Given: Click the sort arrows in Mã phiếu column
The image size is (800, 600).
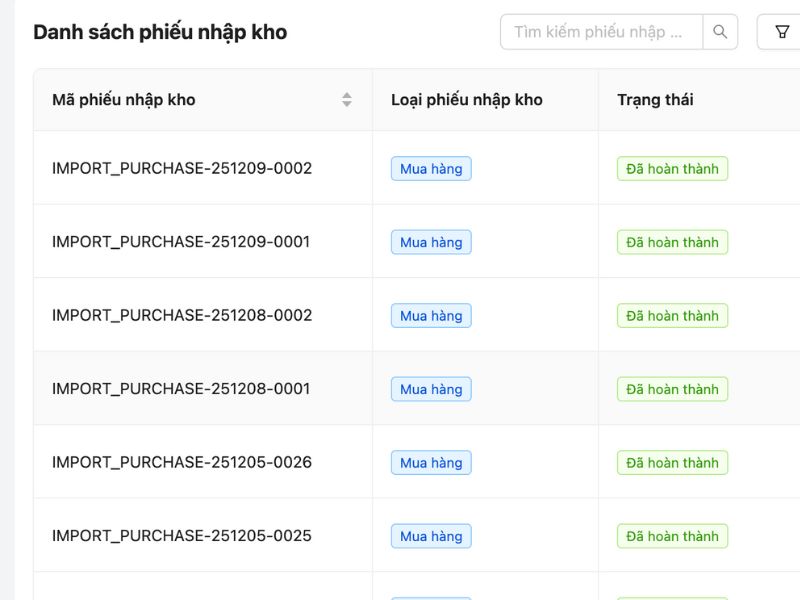Looking at the screenshot, I should [x=347, y=99].
